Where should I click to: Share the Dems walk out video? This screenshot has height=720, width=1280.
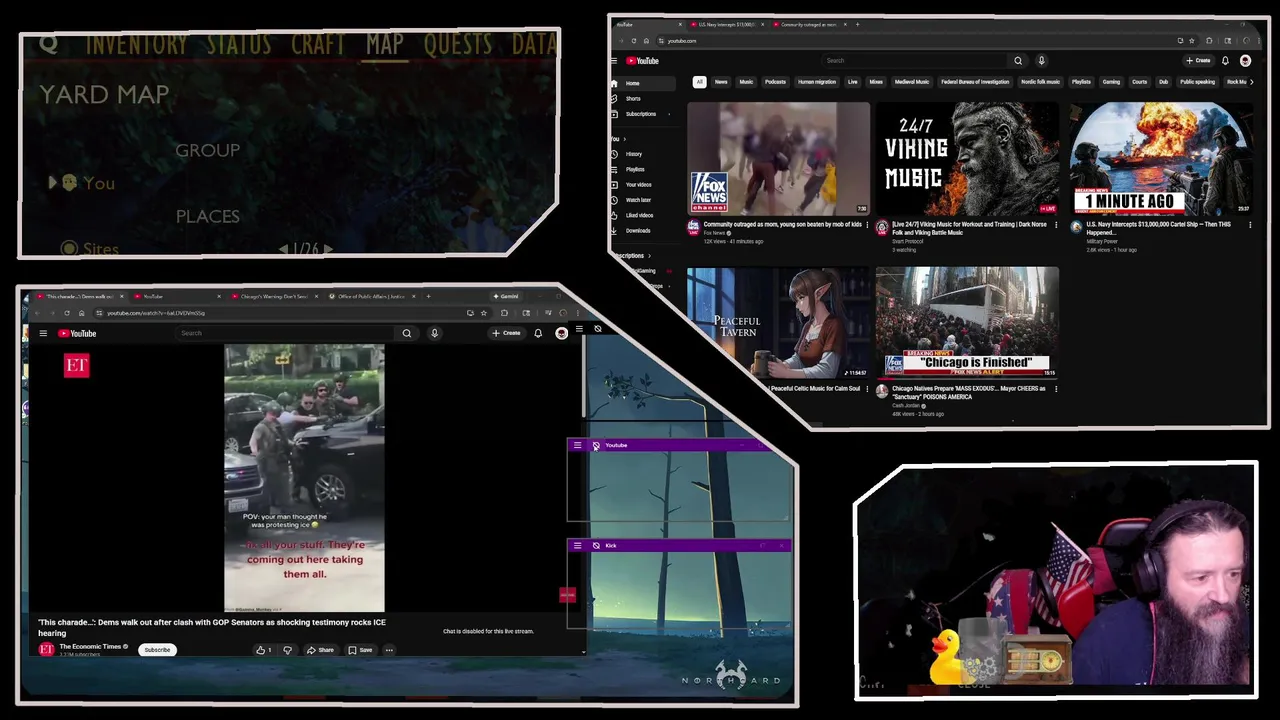coord(320,650)
